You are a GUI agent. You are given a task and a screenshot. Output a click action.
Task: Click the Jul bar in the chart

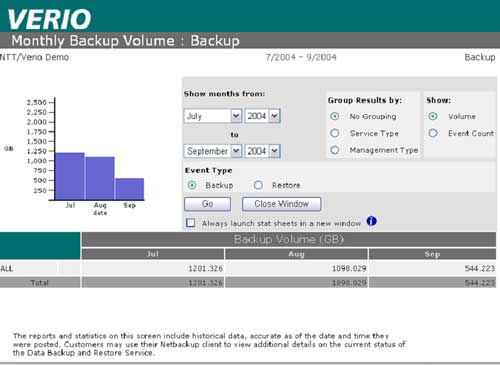[x=70, y=176]
